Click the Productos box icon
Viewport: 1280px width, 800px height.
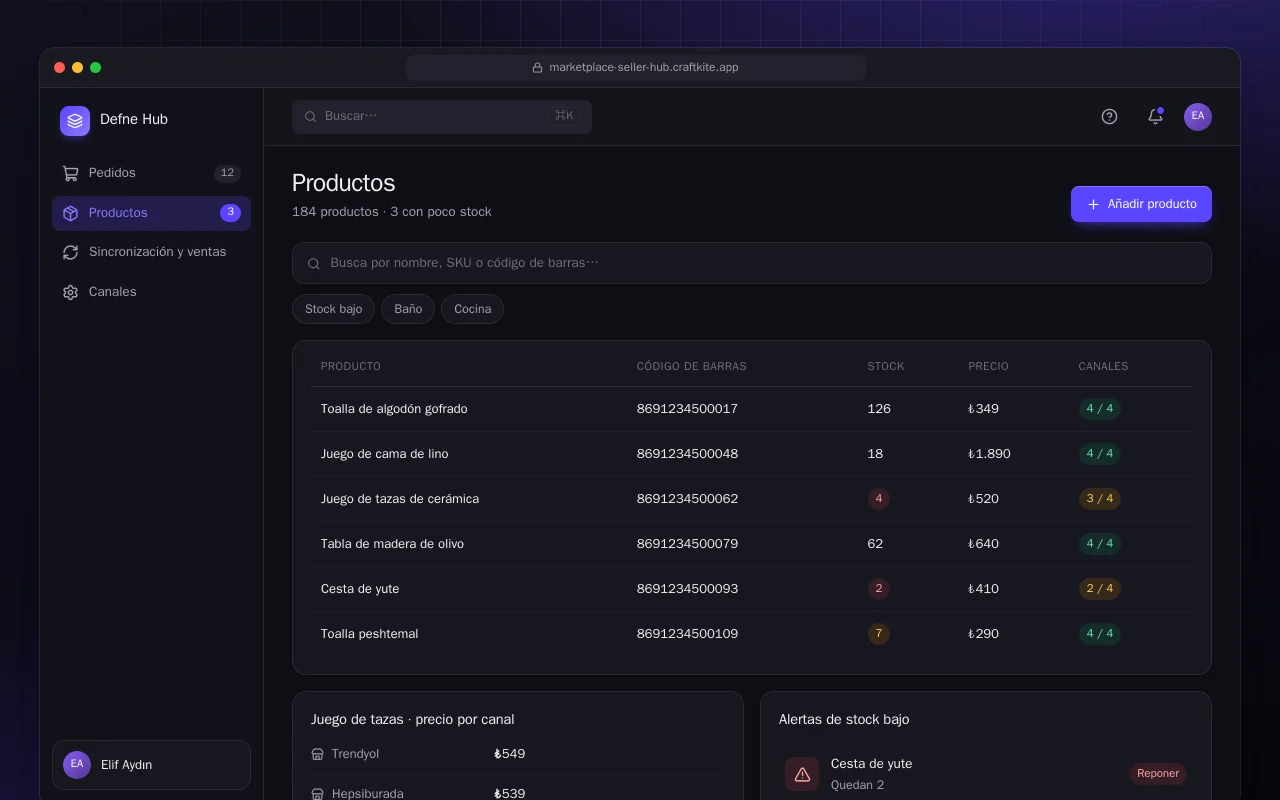tap(70, 213)
